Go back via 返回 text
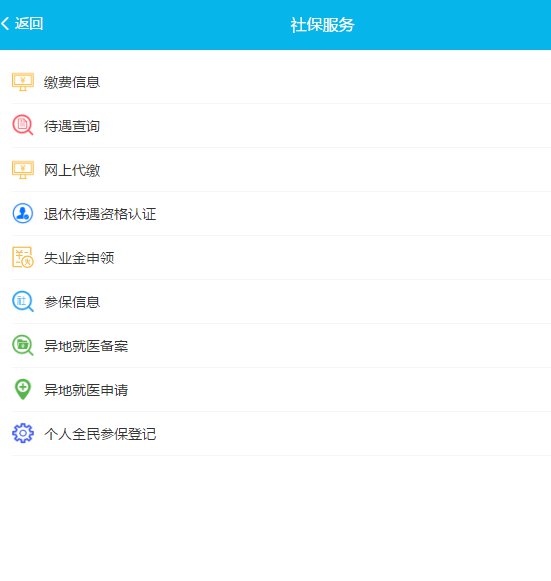This screenshot has height=581, width=551. 29,24
